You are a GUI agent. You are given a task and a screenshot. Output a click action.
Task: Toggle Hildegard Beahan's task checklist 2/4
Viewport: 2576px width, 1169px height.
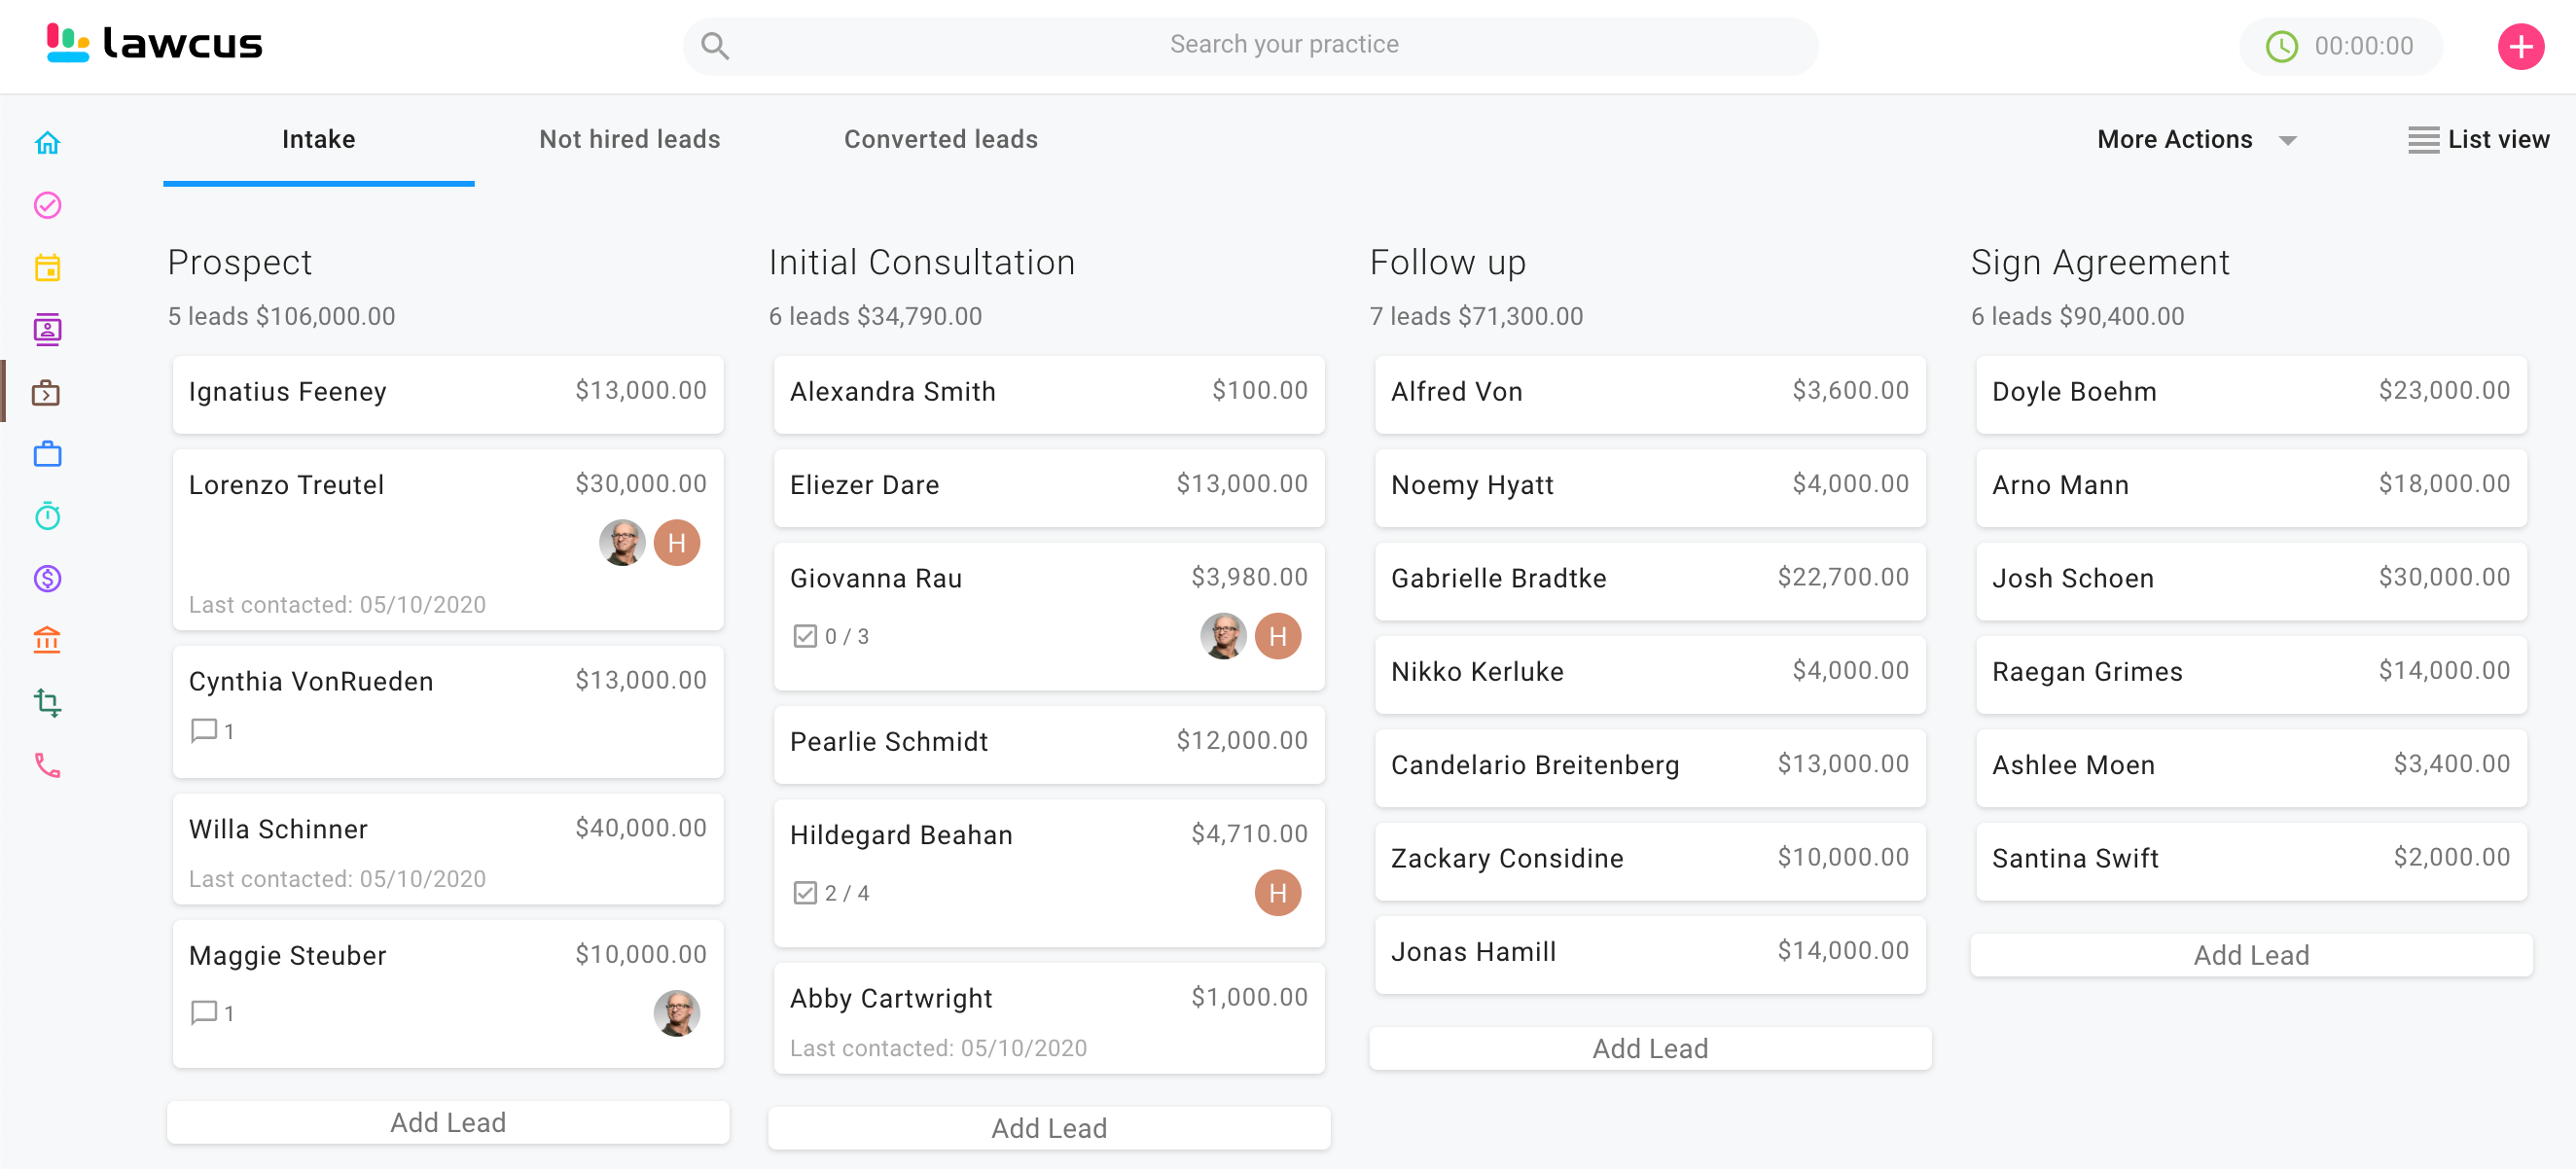(805, 893)
